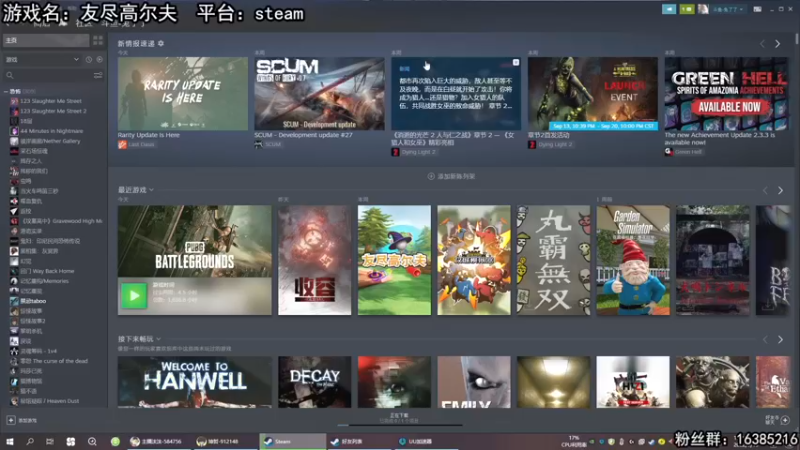This screenshot has width=800, height=450.
Task: Show previous recent games with left arrow
Action: tap(765, 190)
